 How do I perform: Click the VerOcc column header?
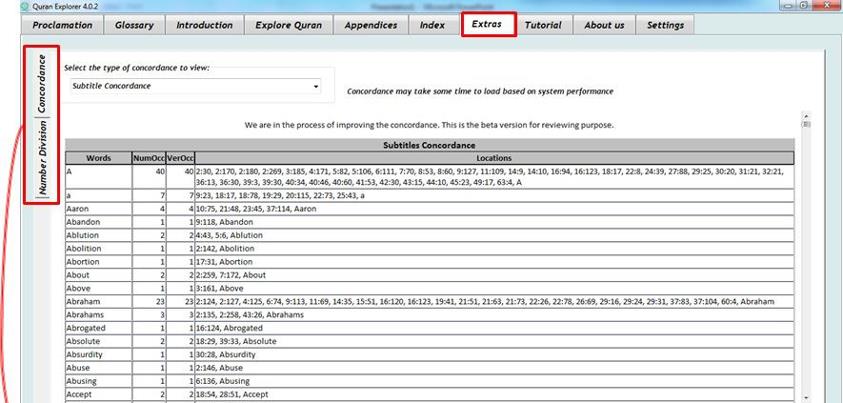pyautogui.click(x=180, y=158)
